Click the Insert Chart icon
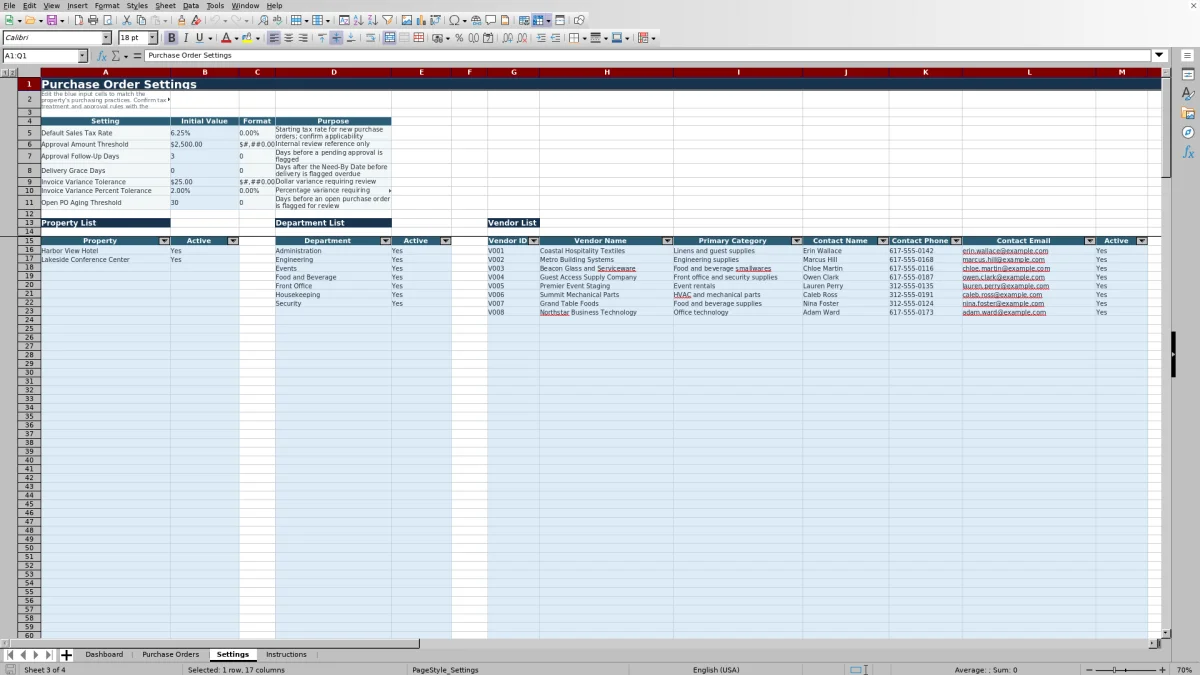 point(421,20)
